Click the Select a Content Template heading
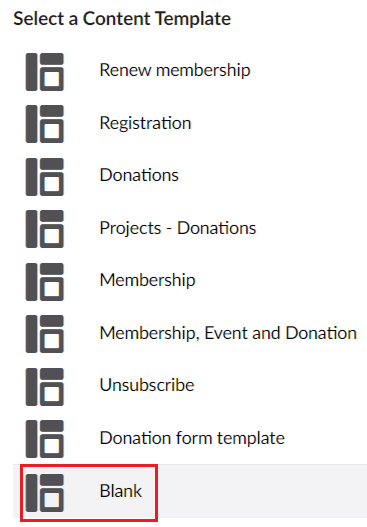 click(x=122, y=18)
